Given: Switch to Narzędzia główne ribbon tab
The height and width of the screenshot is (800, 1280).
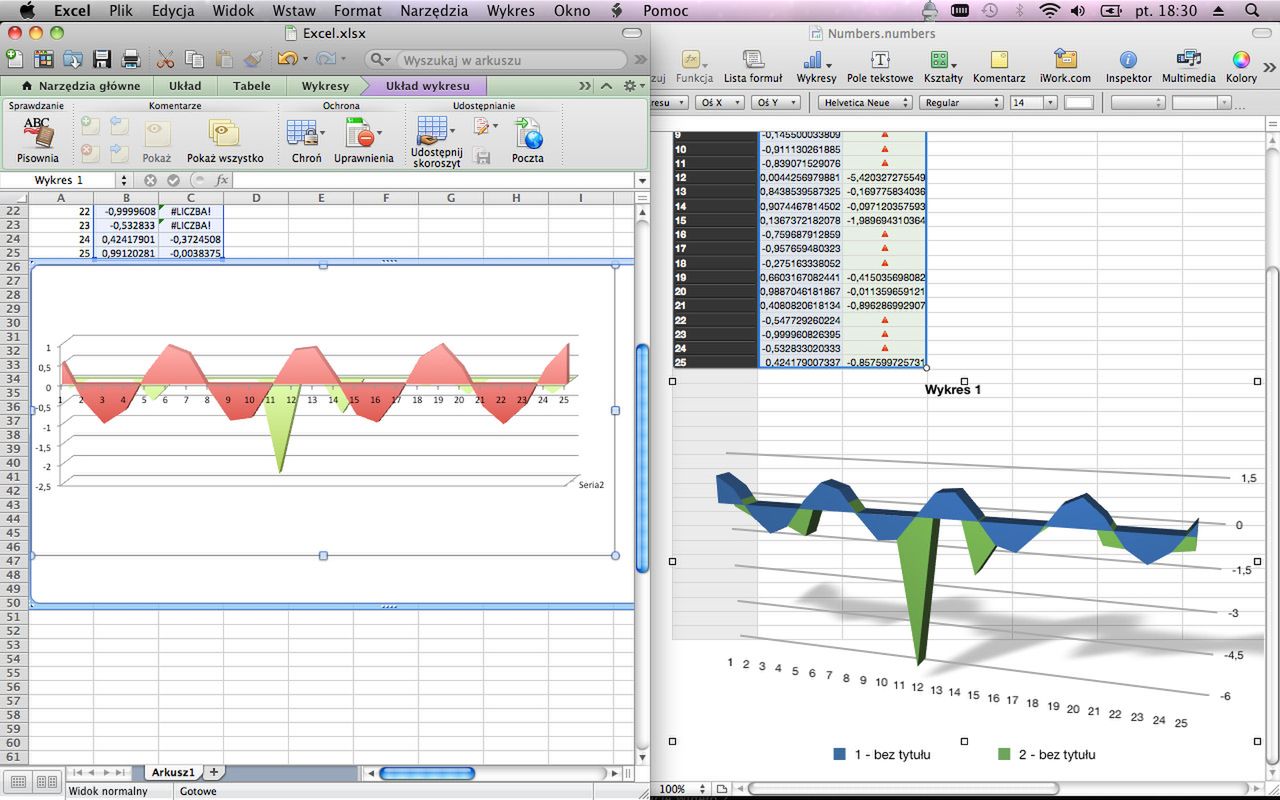Looking at the screenshot, I should (81, 86).
